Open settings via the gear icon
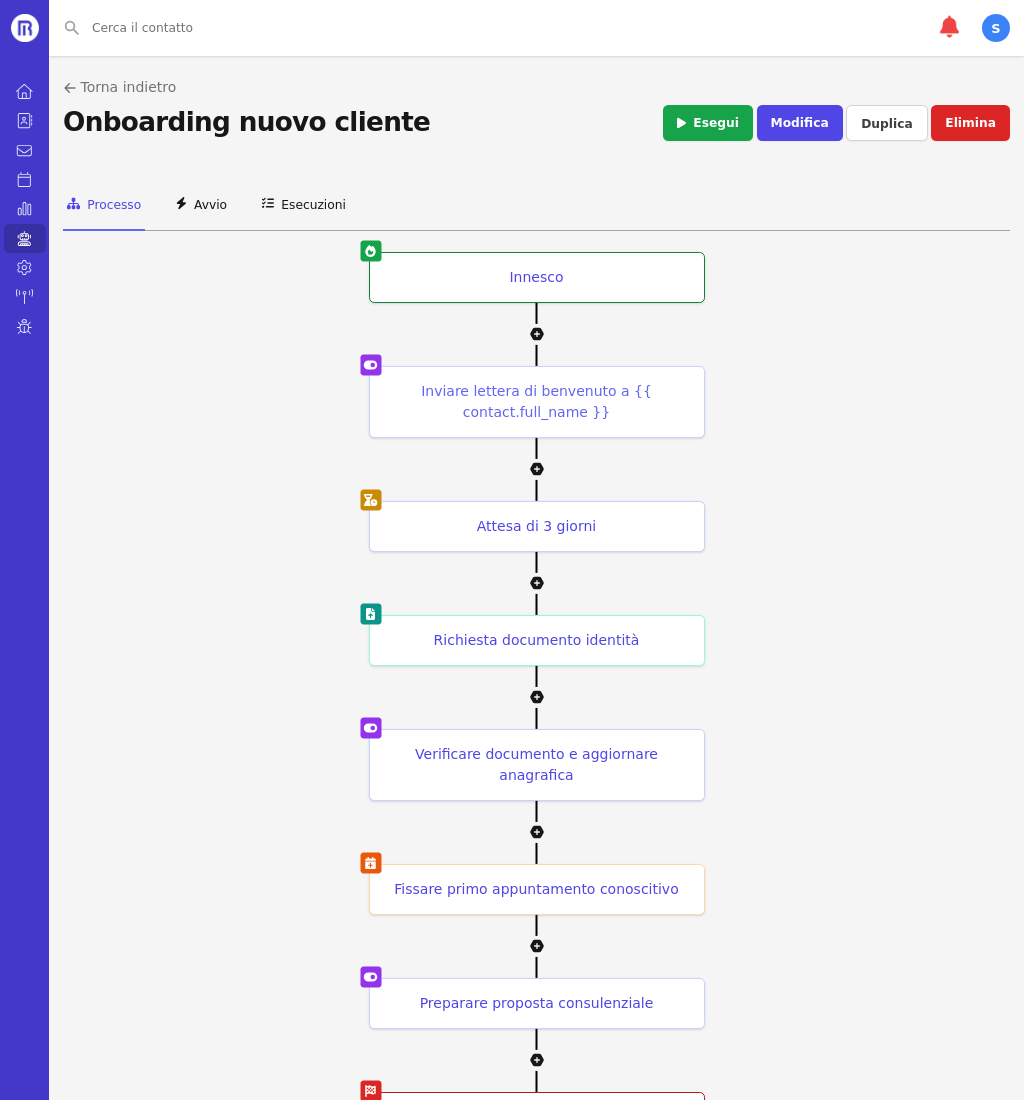This screenshot has width=1024, height=1100. tap(24, 267)
